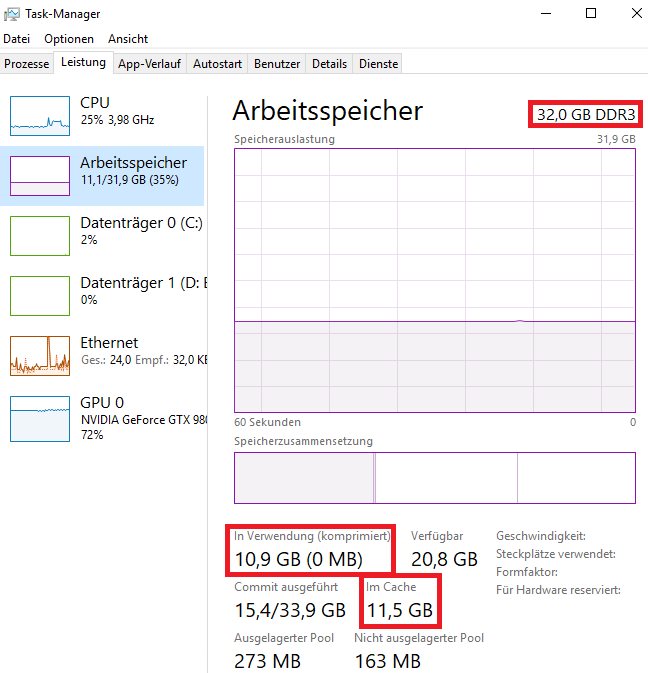Click the Datenträger 1 (D: label
The image size is (648, 673).
(143, 283)
